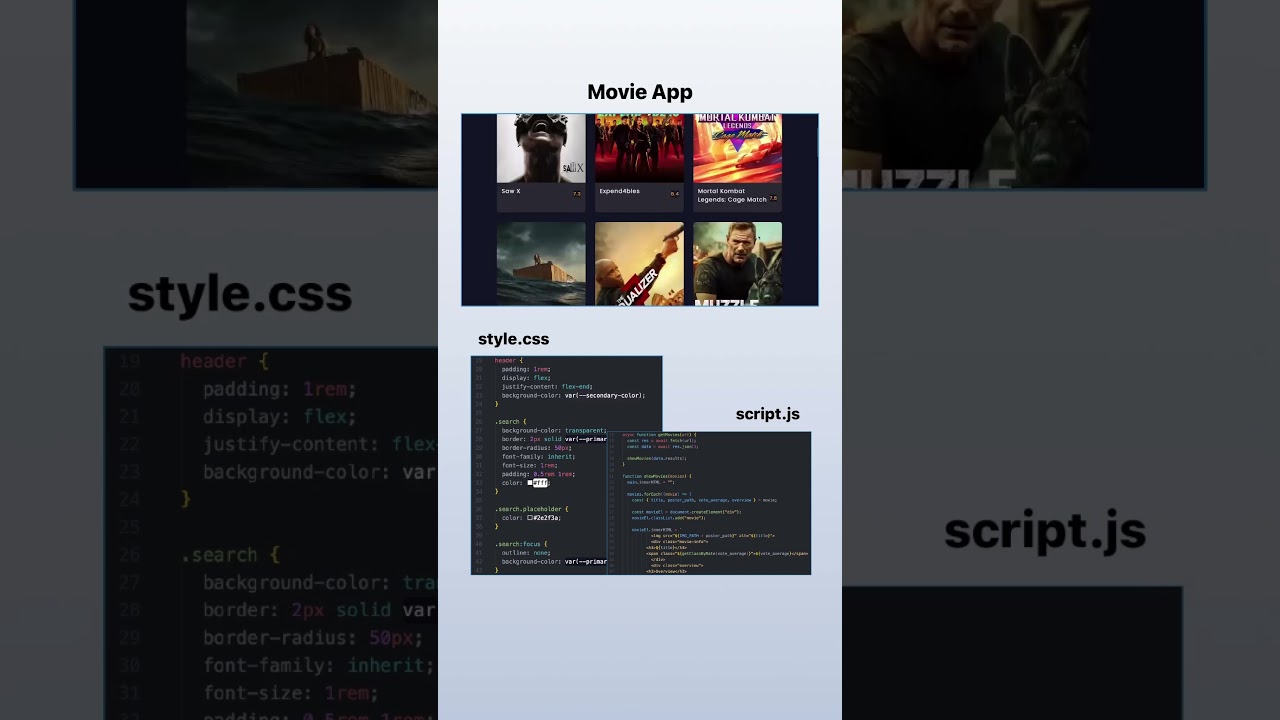The image size is (1280, 720).
Task: Open the ark-on-ocean movie poster
Action: [541, 263]
